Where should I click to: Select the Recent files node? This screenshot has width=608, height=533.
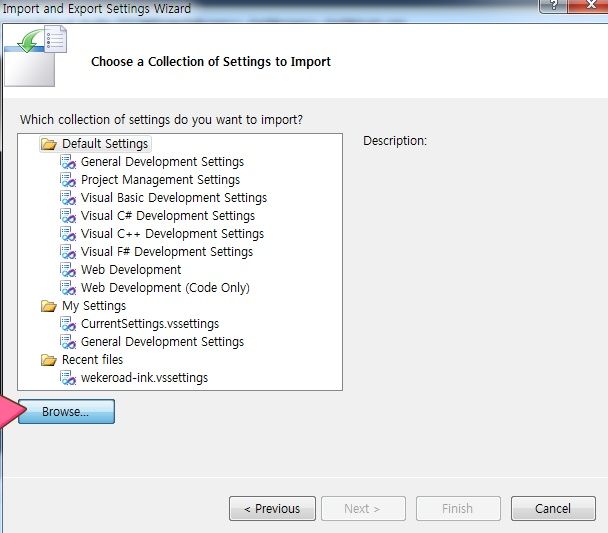[x=93, y=360]
